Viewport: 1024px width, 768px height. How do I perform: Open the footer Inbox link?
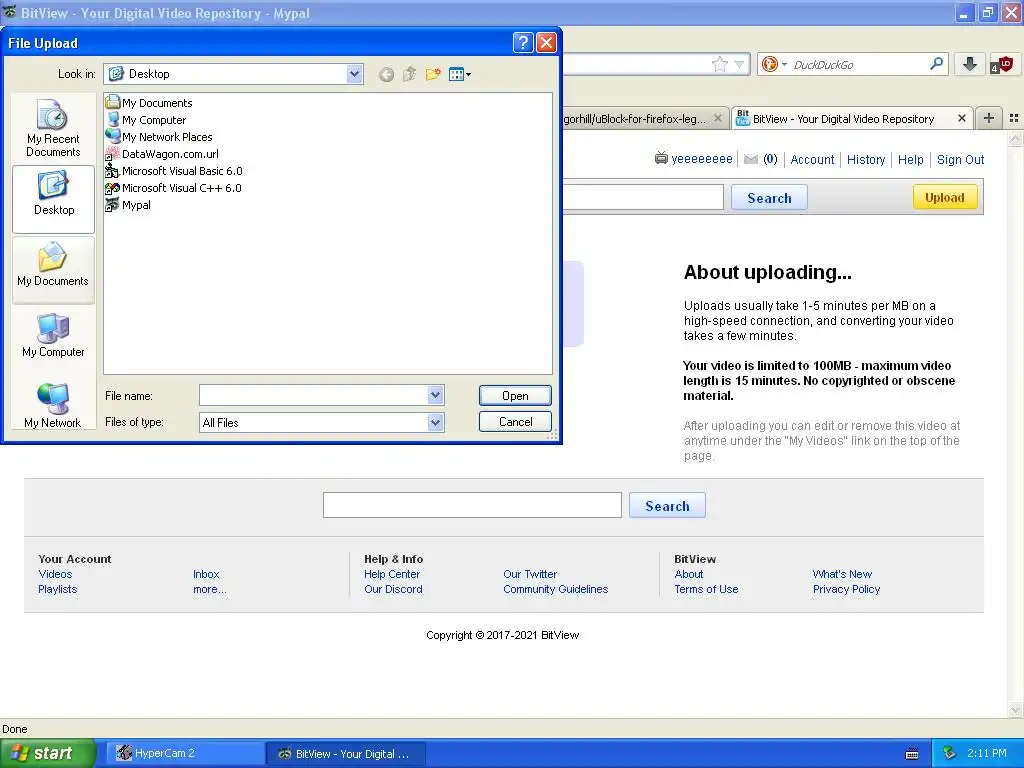click(206, 574)
